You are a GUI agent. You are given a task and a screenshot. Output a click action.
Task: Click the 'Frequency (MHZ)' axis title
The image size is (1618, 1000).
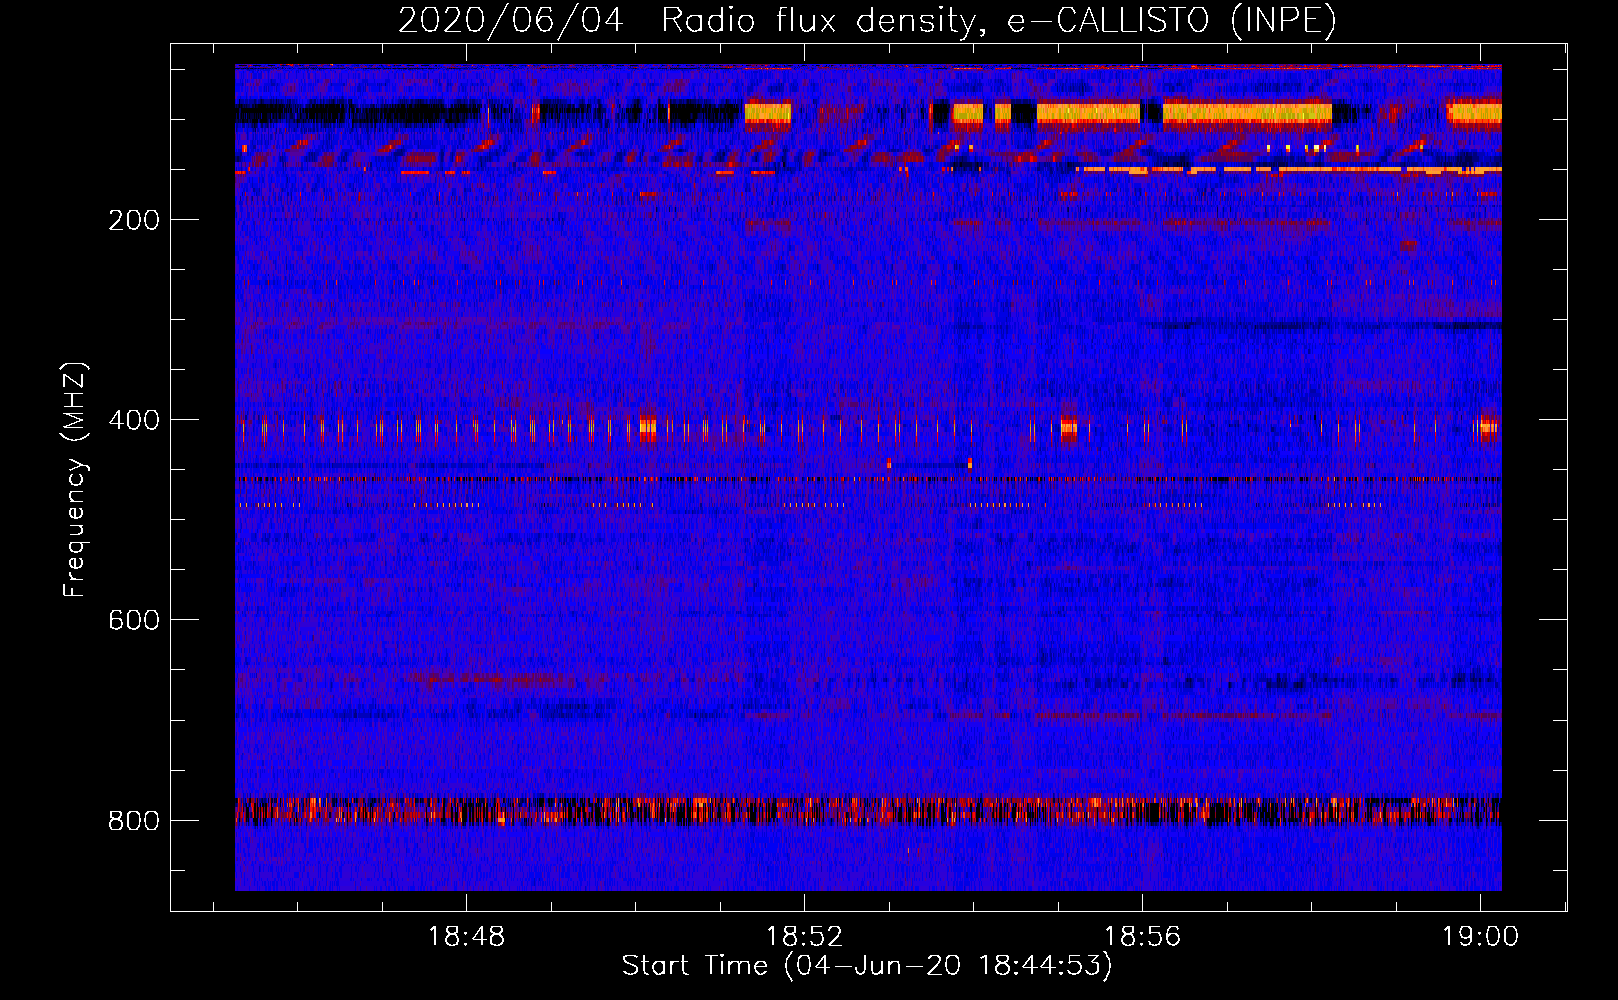[75, 479]
